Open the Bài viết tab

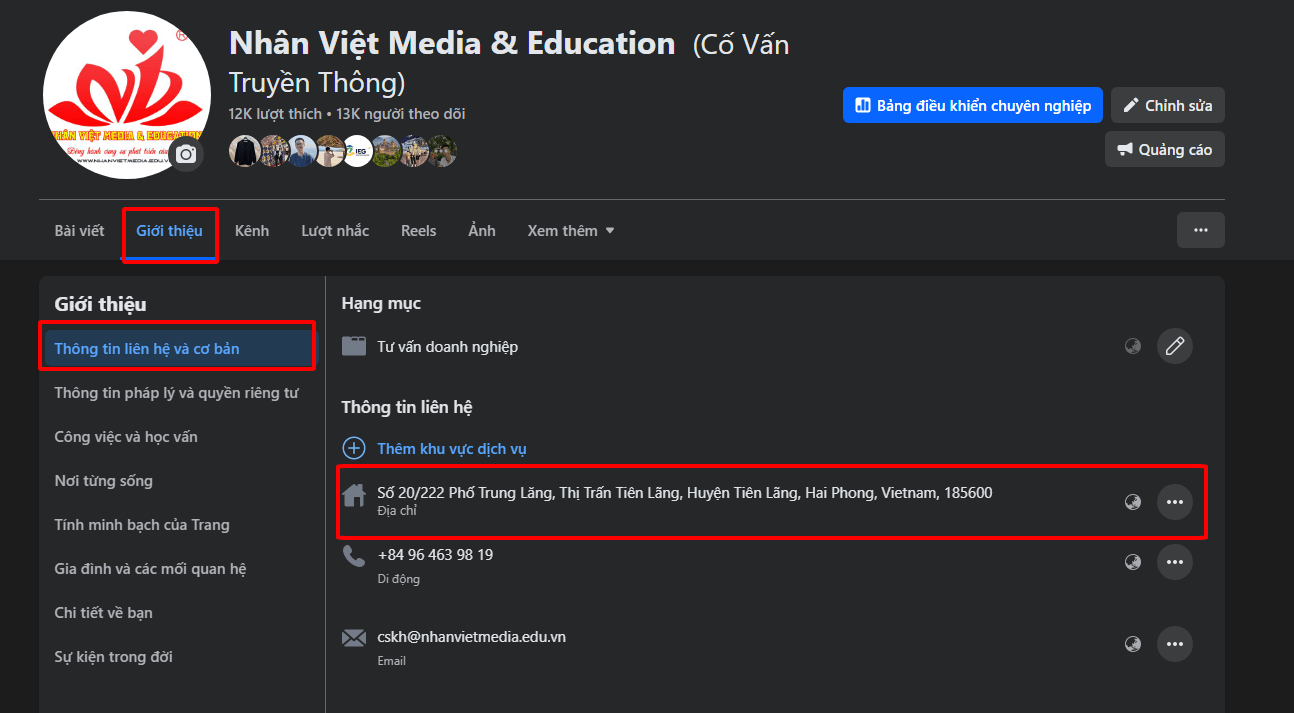tap(79, 231)
